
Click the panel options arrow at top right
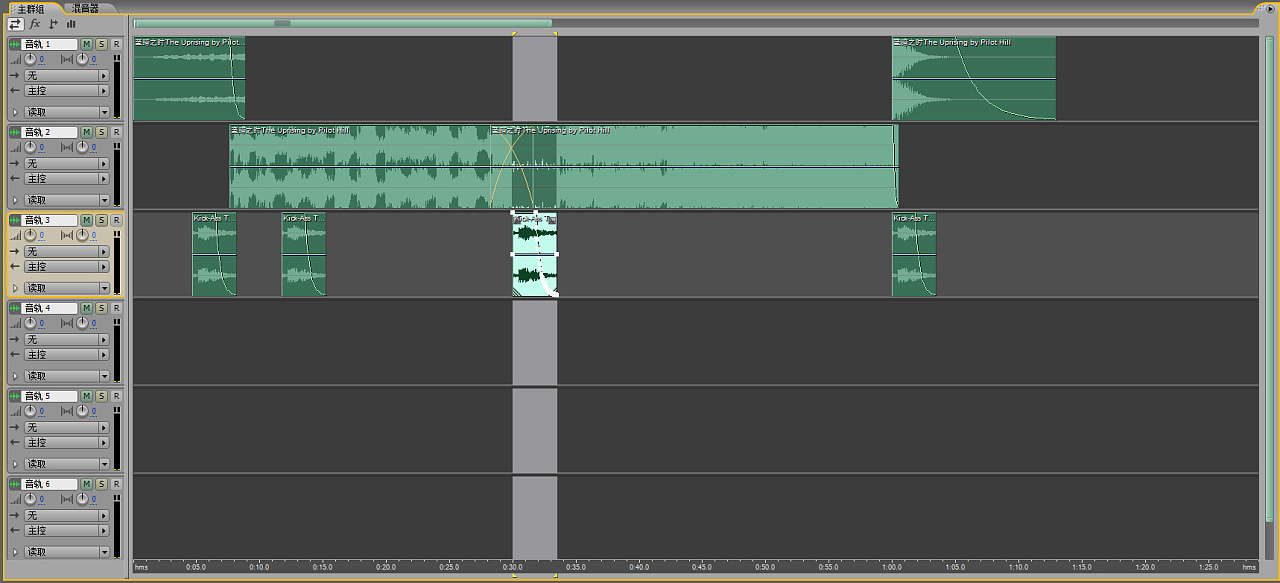(x=1271, y=8)
